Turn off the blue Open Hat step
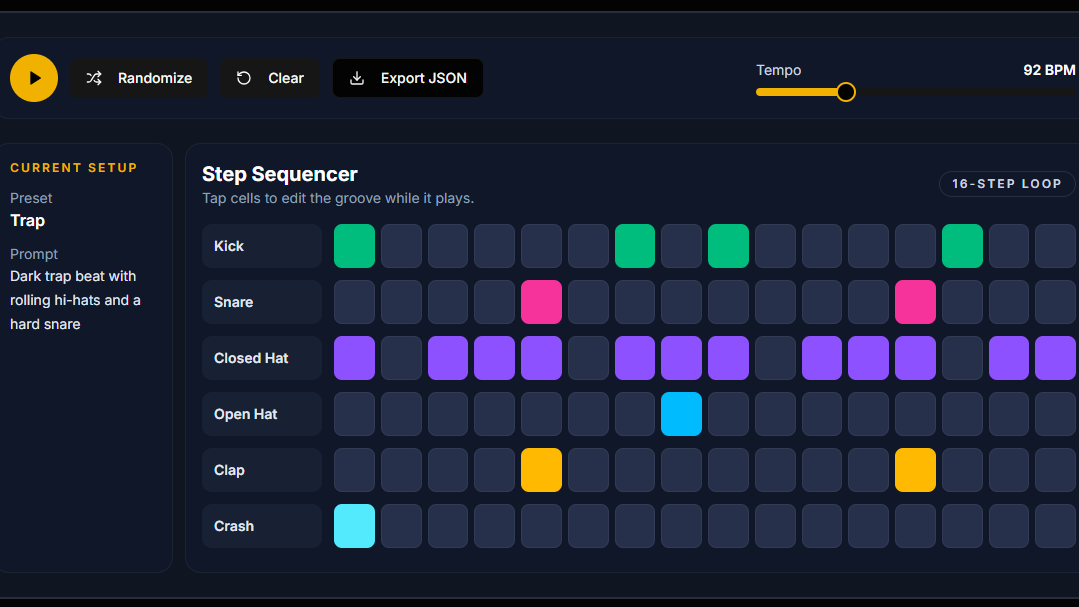Viewport: 1079px width, 607px height. coord(681,413)
